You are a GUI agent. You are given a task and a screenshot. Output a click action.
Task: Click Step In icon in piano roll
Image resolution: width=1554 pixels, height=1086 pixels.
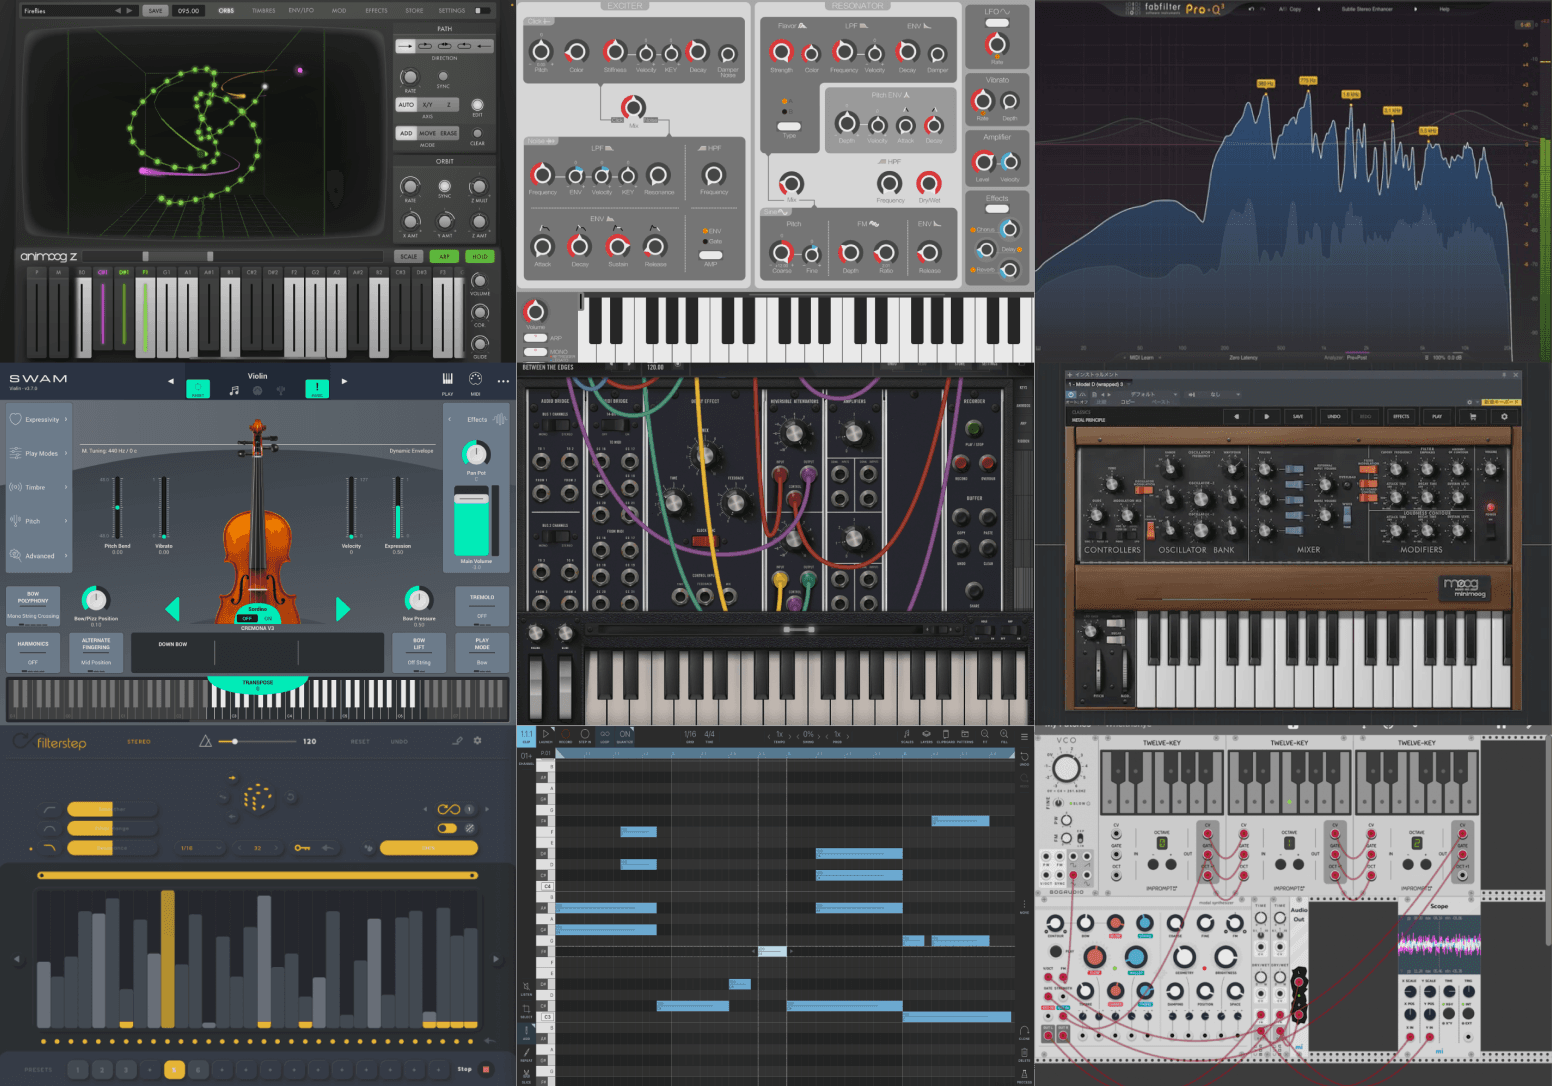[x=585, y=735]
